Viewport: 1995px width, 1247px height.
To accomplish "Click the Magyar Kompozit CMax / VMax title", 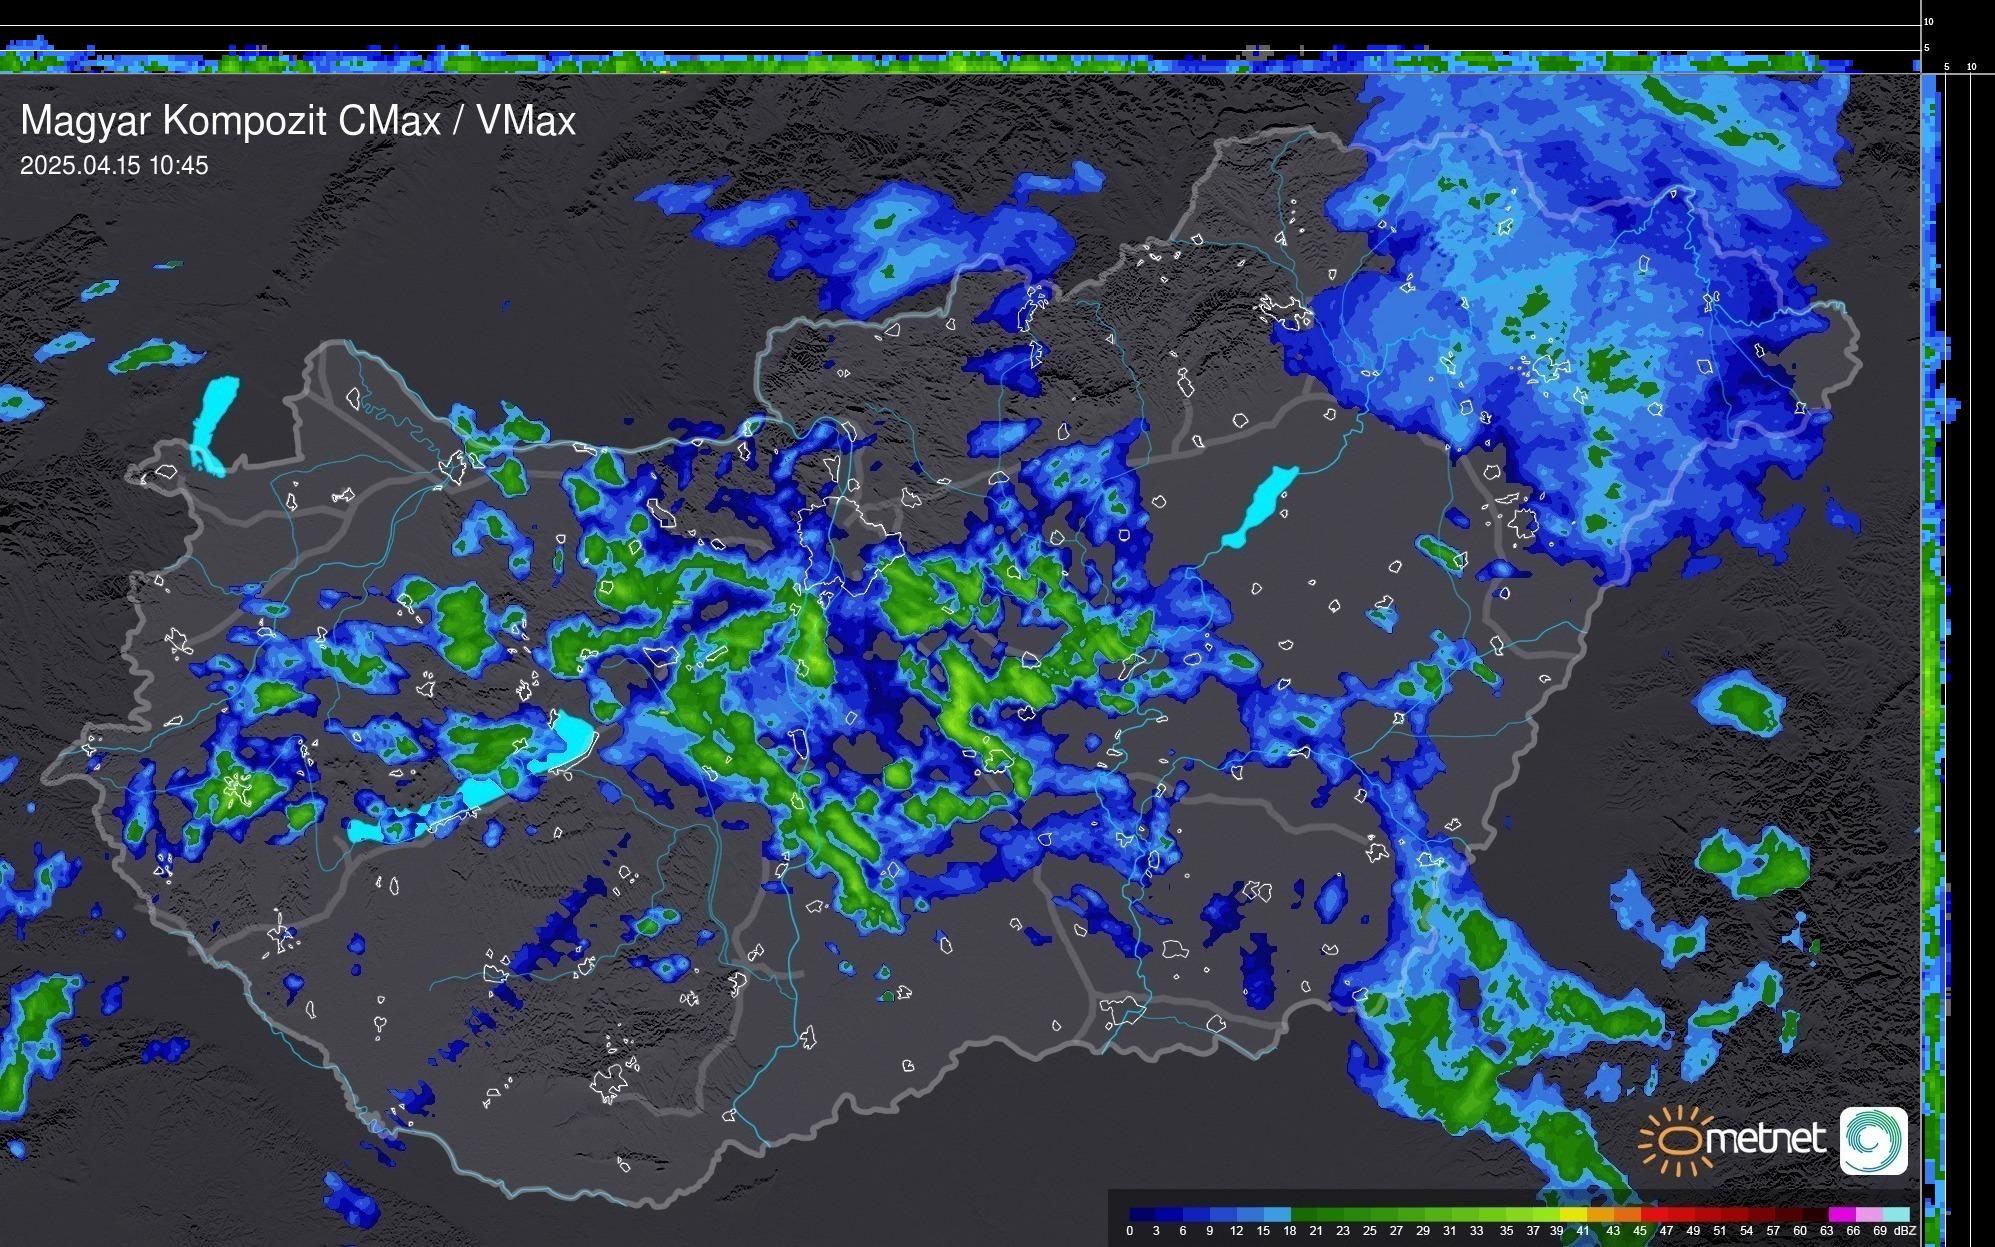I will (298, 121).
